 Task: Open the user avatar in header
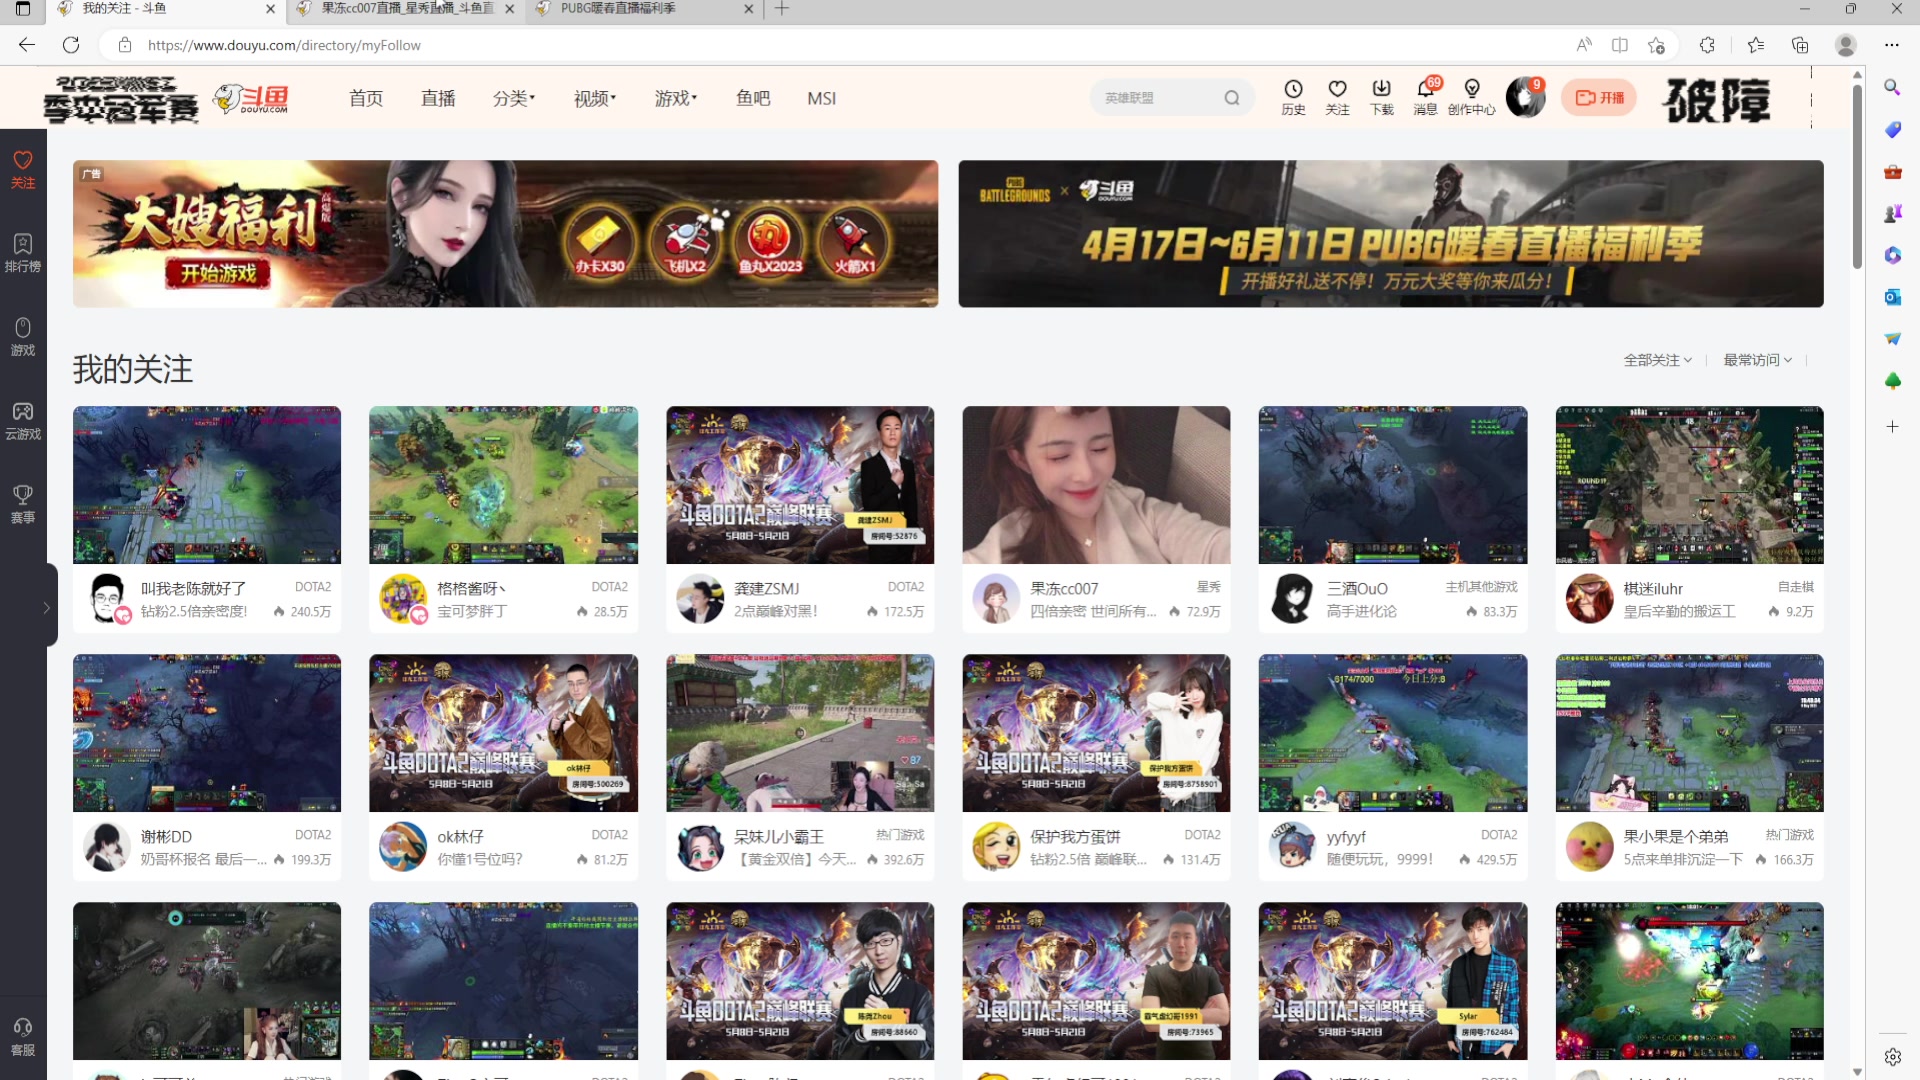(1525, 98)
